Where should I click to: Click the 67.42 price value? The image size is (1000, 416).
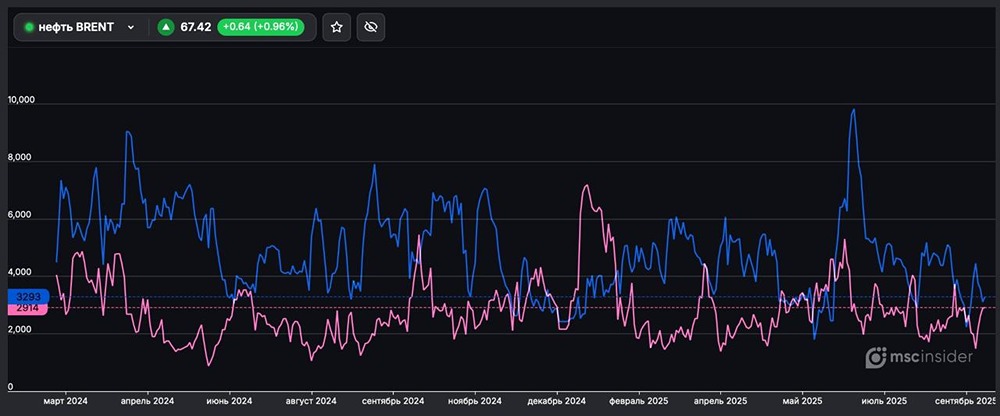pos(196,27)
